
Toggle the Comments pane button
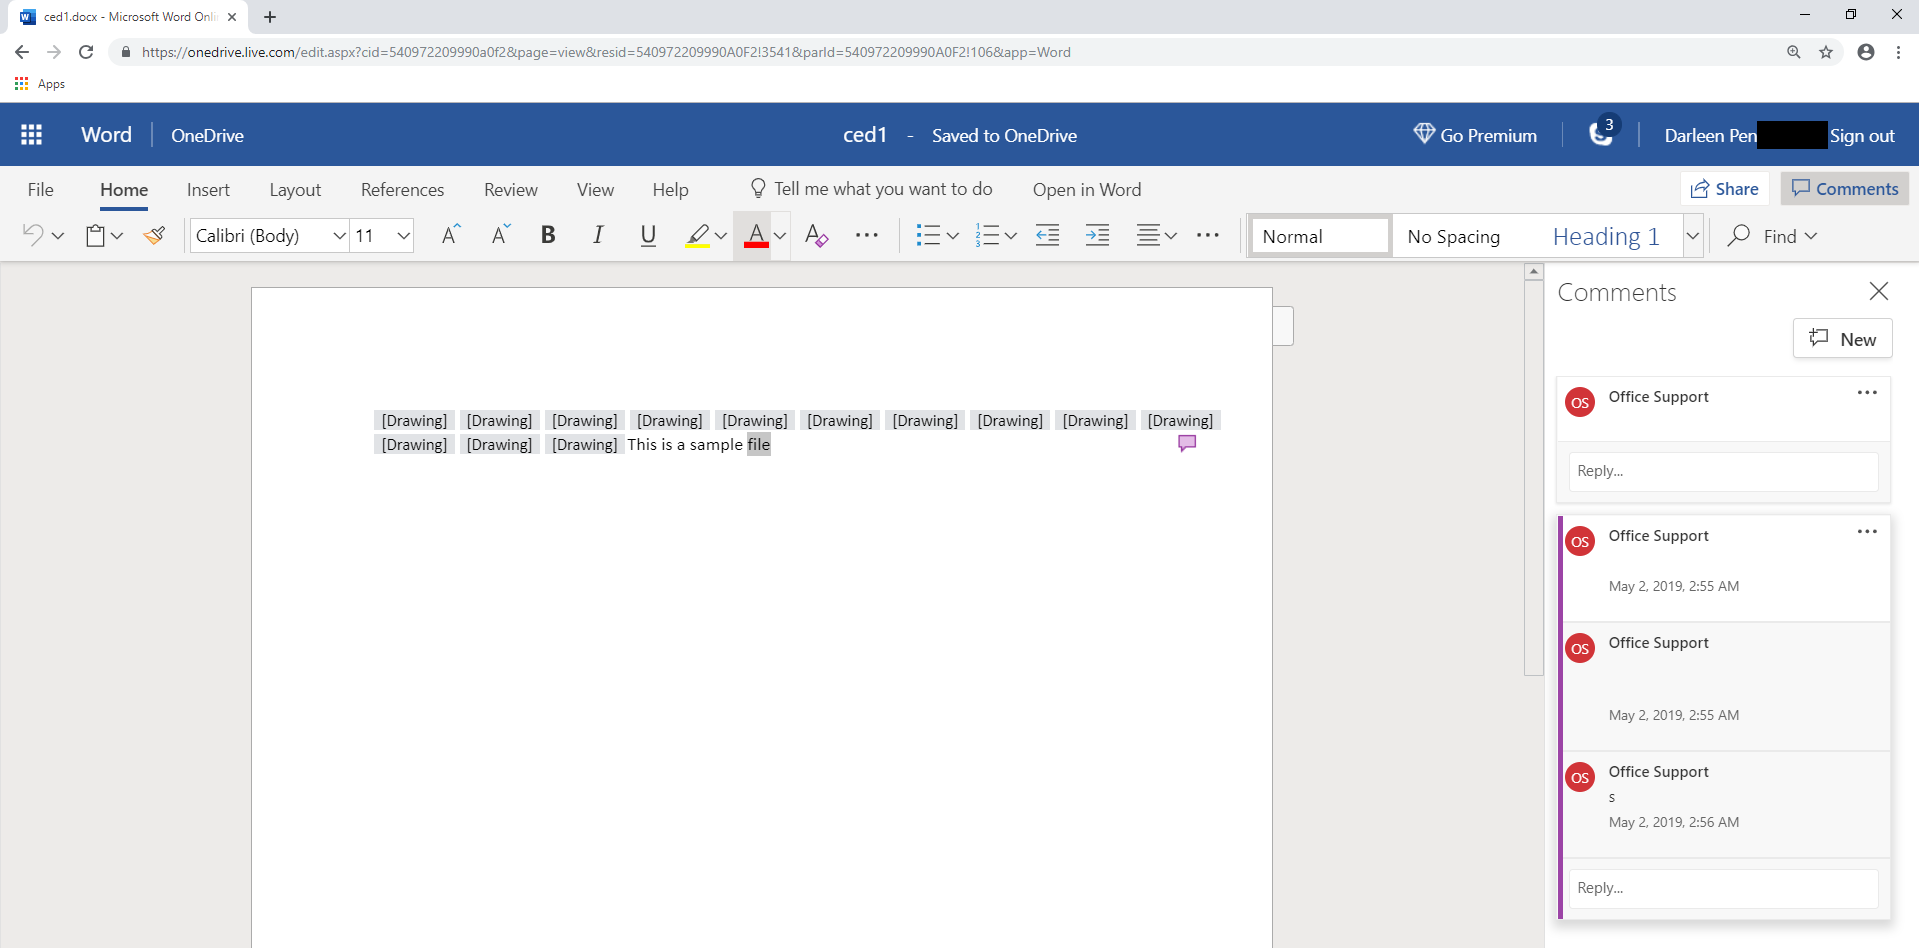click(1845, 189)
